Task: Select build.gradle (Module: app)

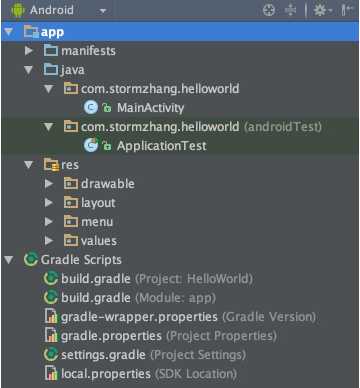Action: click(138, 298)
